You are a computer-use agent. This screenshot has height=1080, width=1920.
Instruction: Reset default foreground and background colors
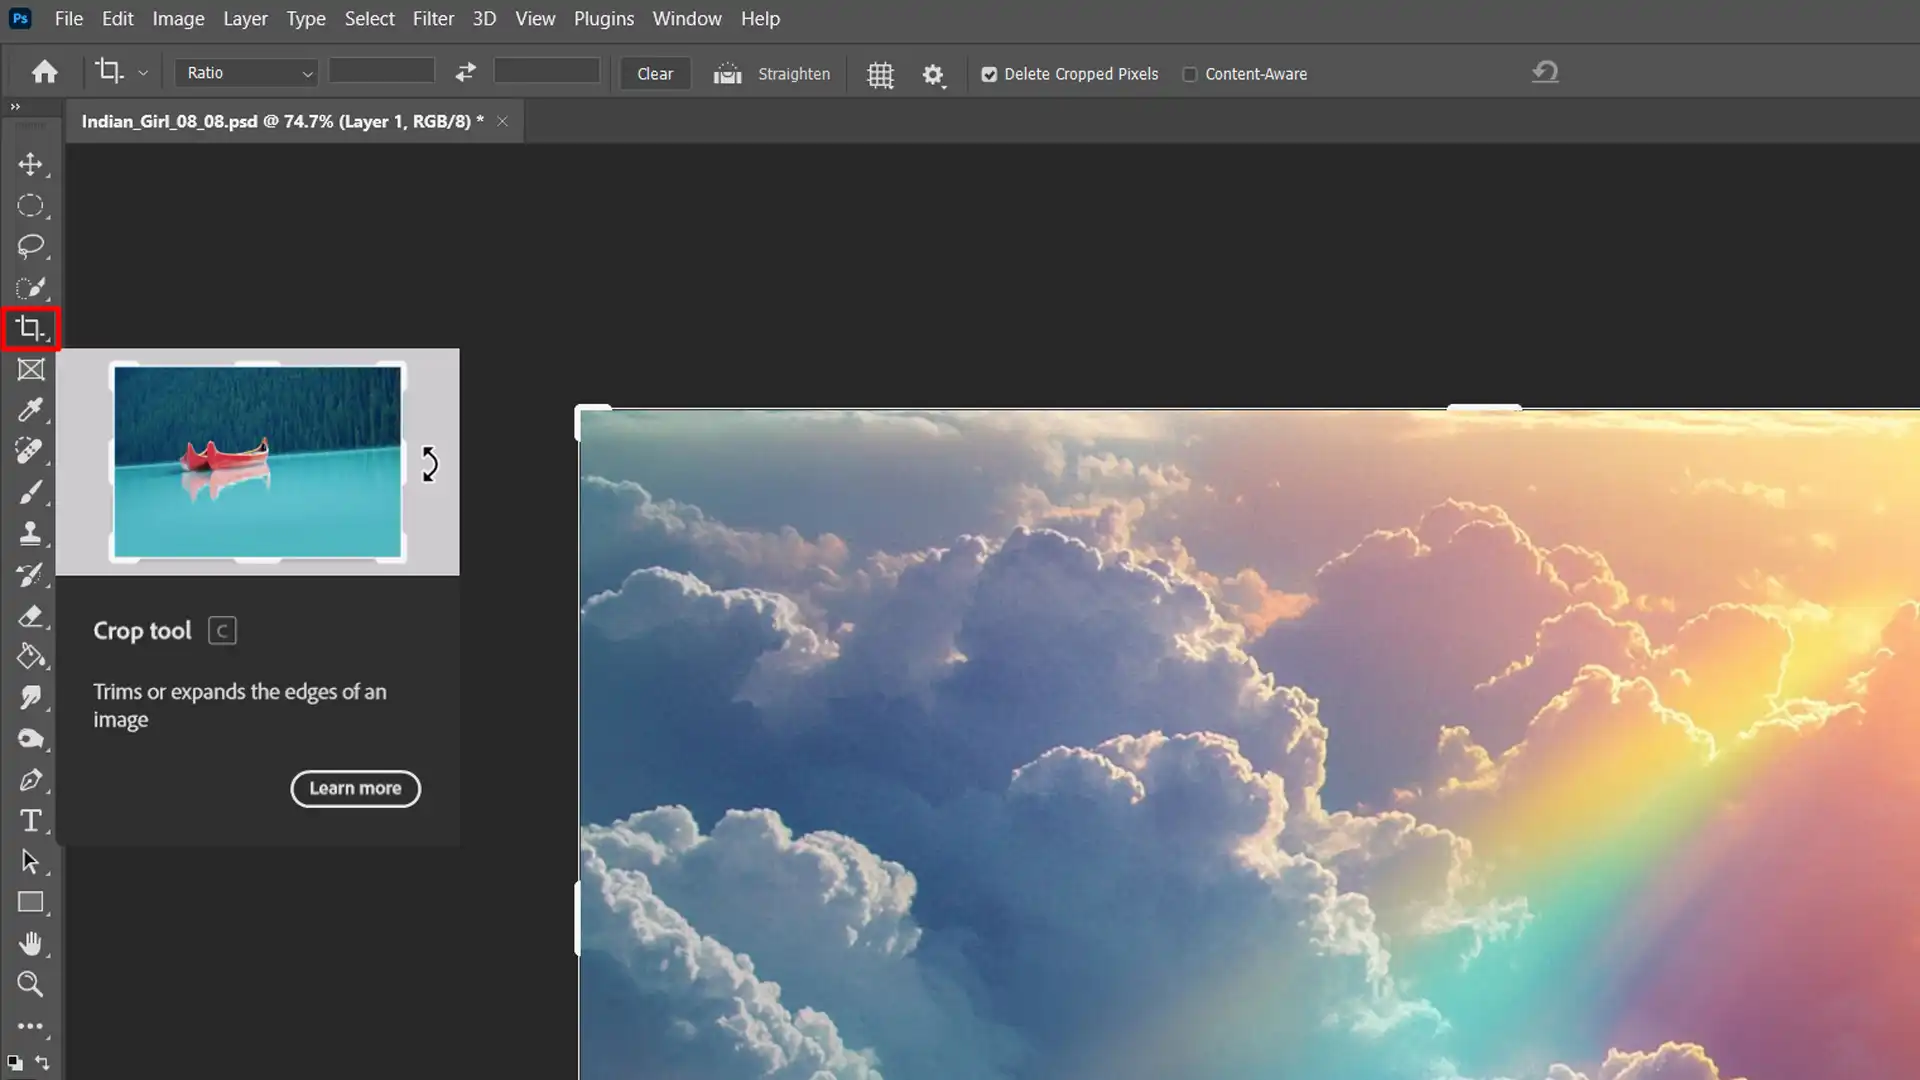point(14,1062)
